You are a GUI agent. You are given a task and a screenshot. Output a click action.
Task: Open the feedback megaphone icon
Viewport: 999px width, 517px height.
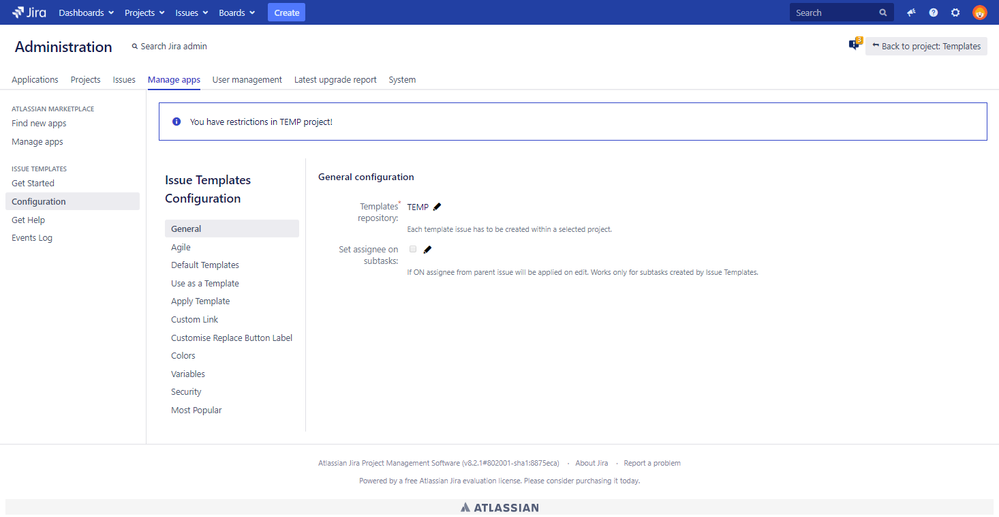pyautogui.click(x=911, y=13)
